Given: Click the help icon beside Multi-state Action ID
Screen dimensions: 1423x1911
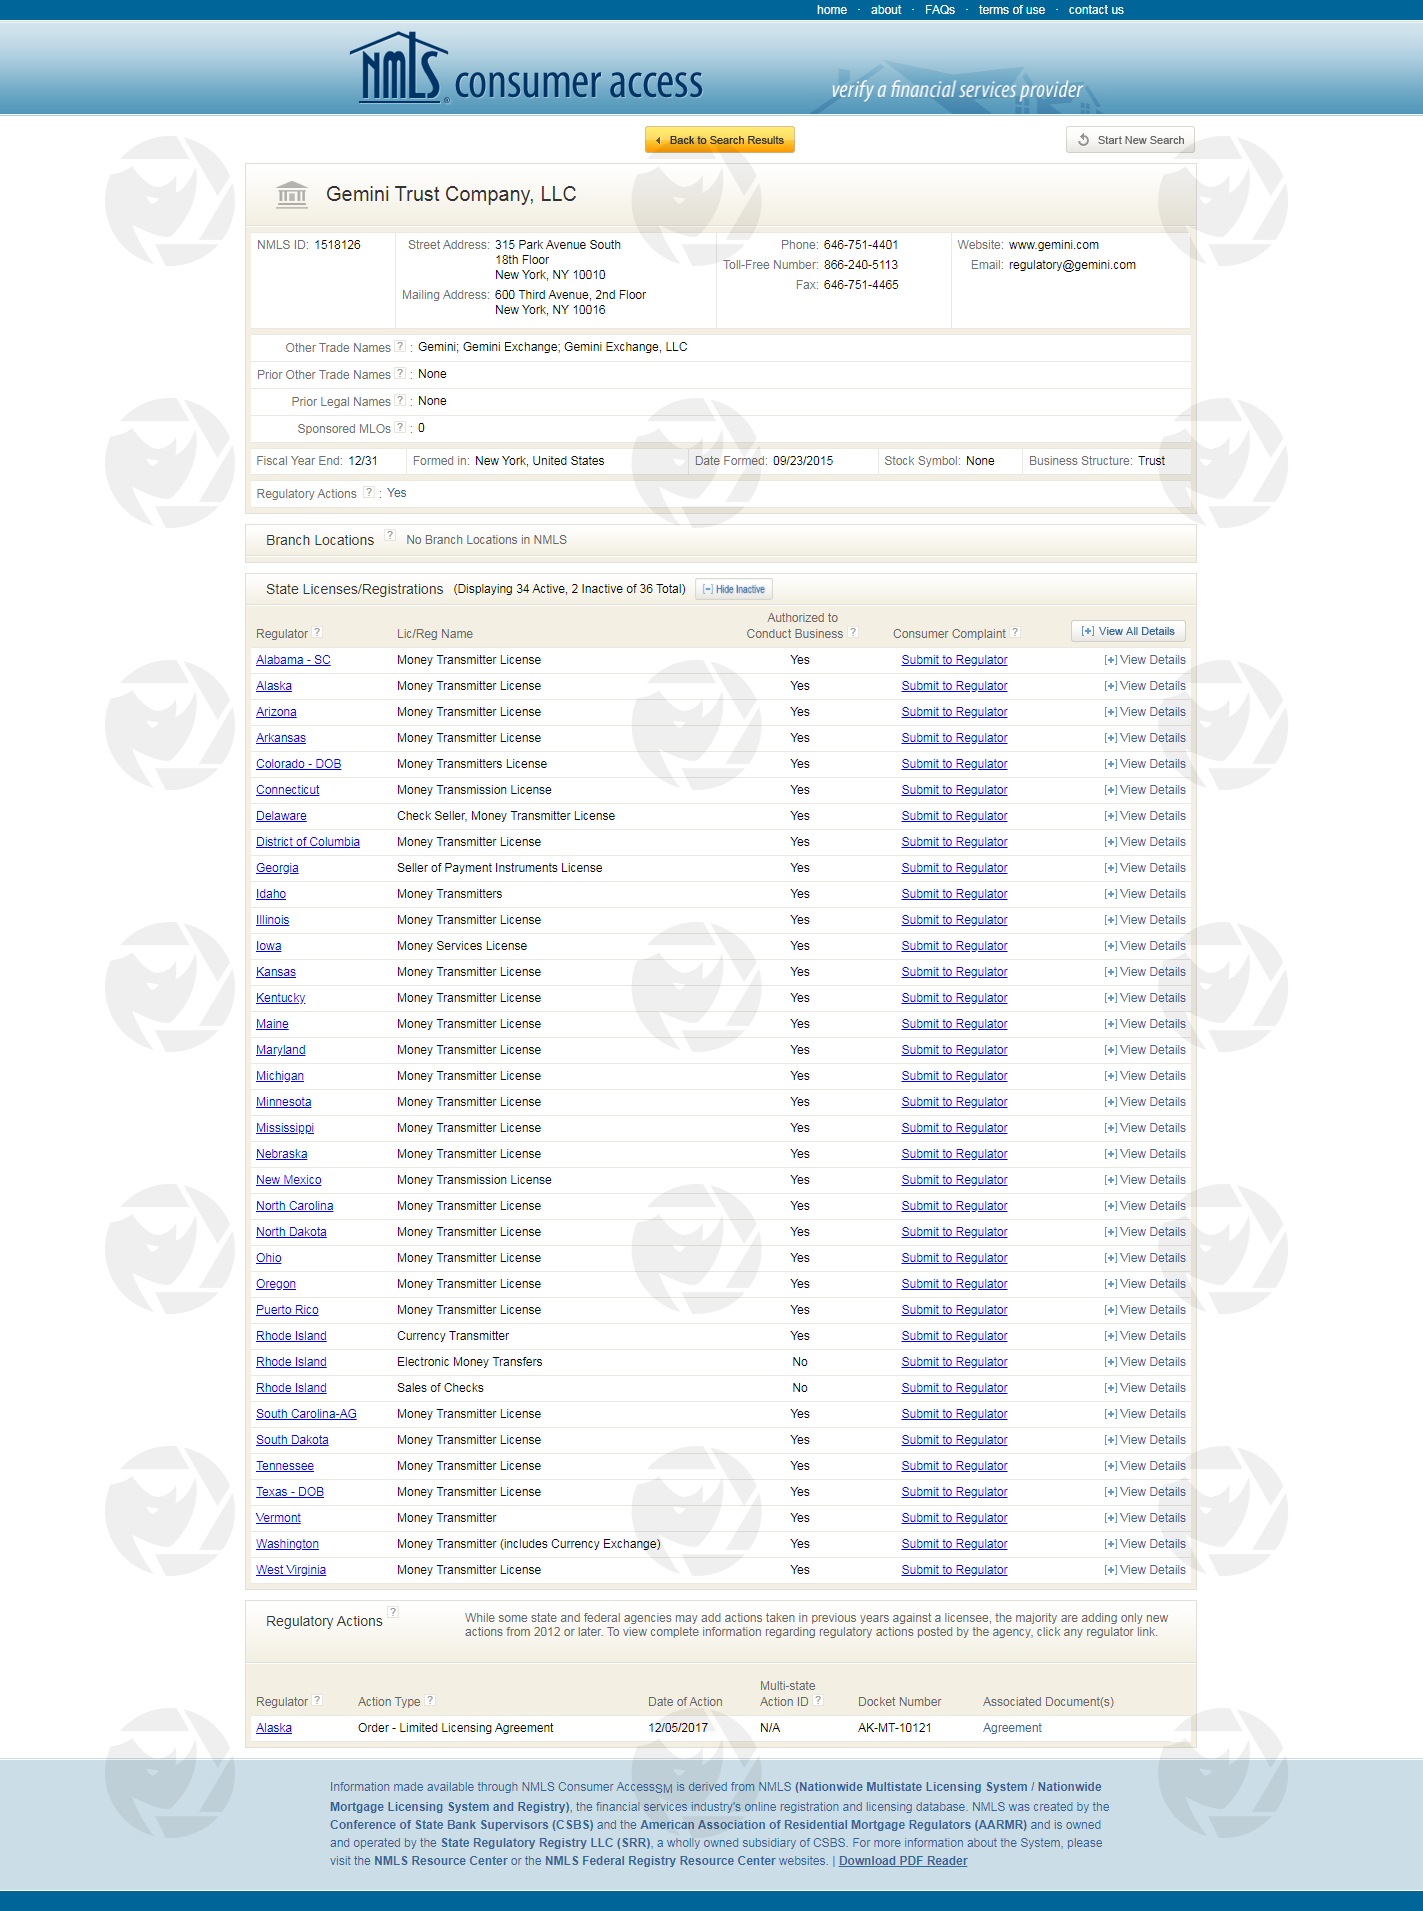Looking at the screenshot, I should pos(818,1700).
